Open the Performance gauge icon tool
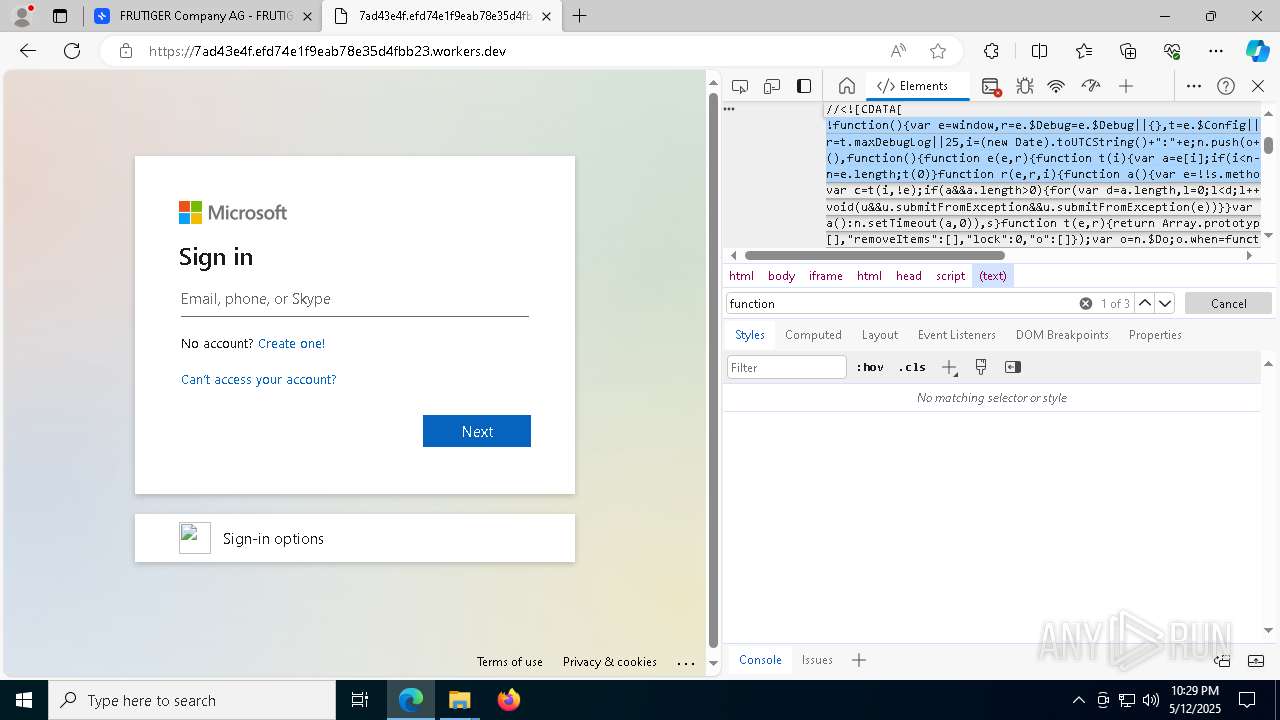This screenshot has height=720, width=1280. [x=1091, y=86]
